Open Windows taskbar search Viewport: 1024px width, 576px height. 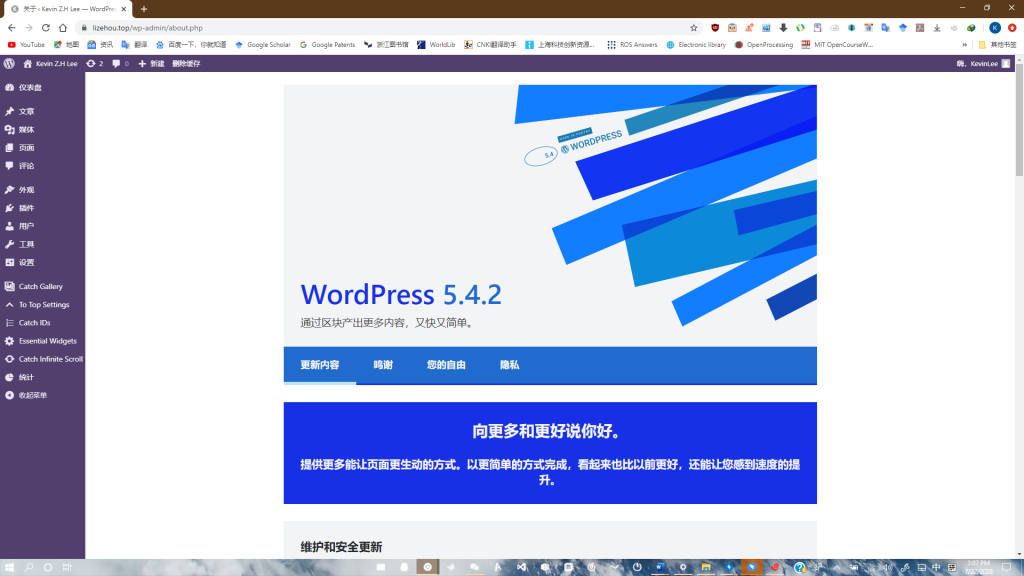pyautogui.click(x=29, y=568)
